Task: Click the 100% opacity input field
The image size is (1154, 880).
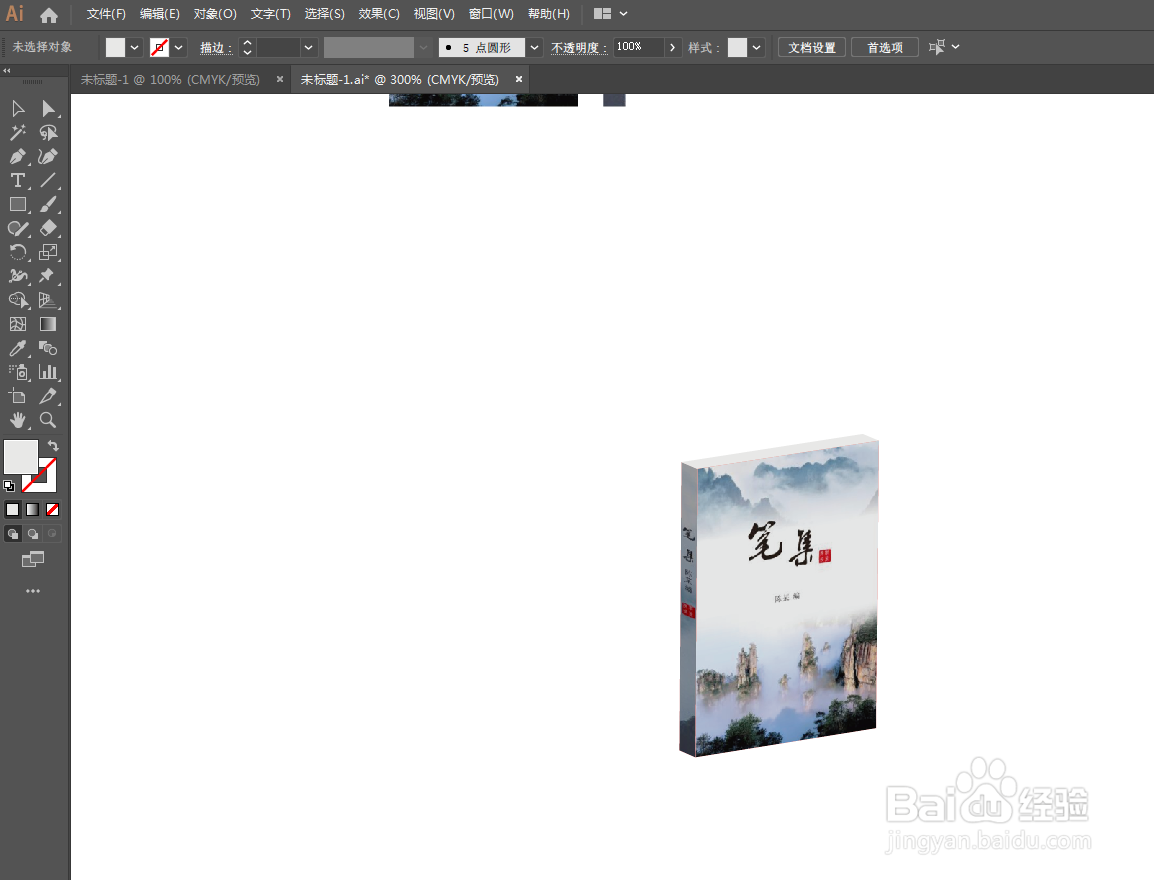Action: click(638, 47)
